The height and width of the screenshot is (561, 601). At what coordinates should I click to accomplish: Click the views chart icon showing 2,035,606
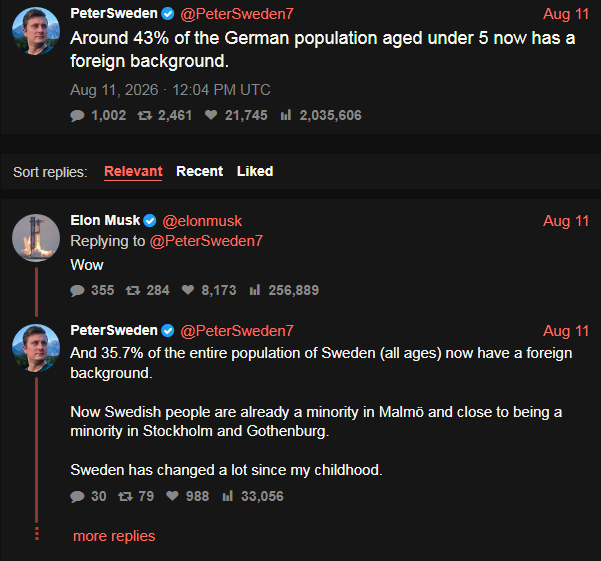pos(286,115)
